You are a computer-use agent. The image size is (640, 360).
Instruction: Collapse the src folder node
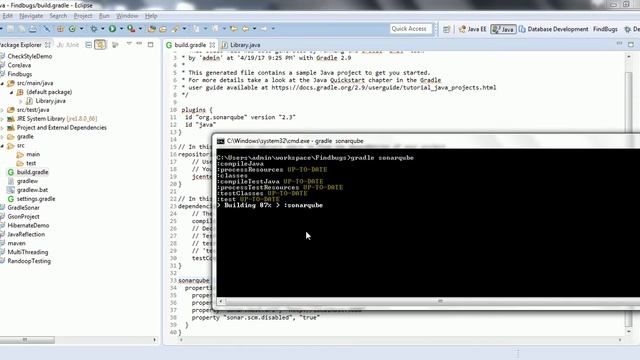pos(2,146)
